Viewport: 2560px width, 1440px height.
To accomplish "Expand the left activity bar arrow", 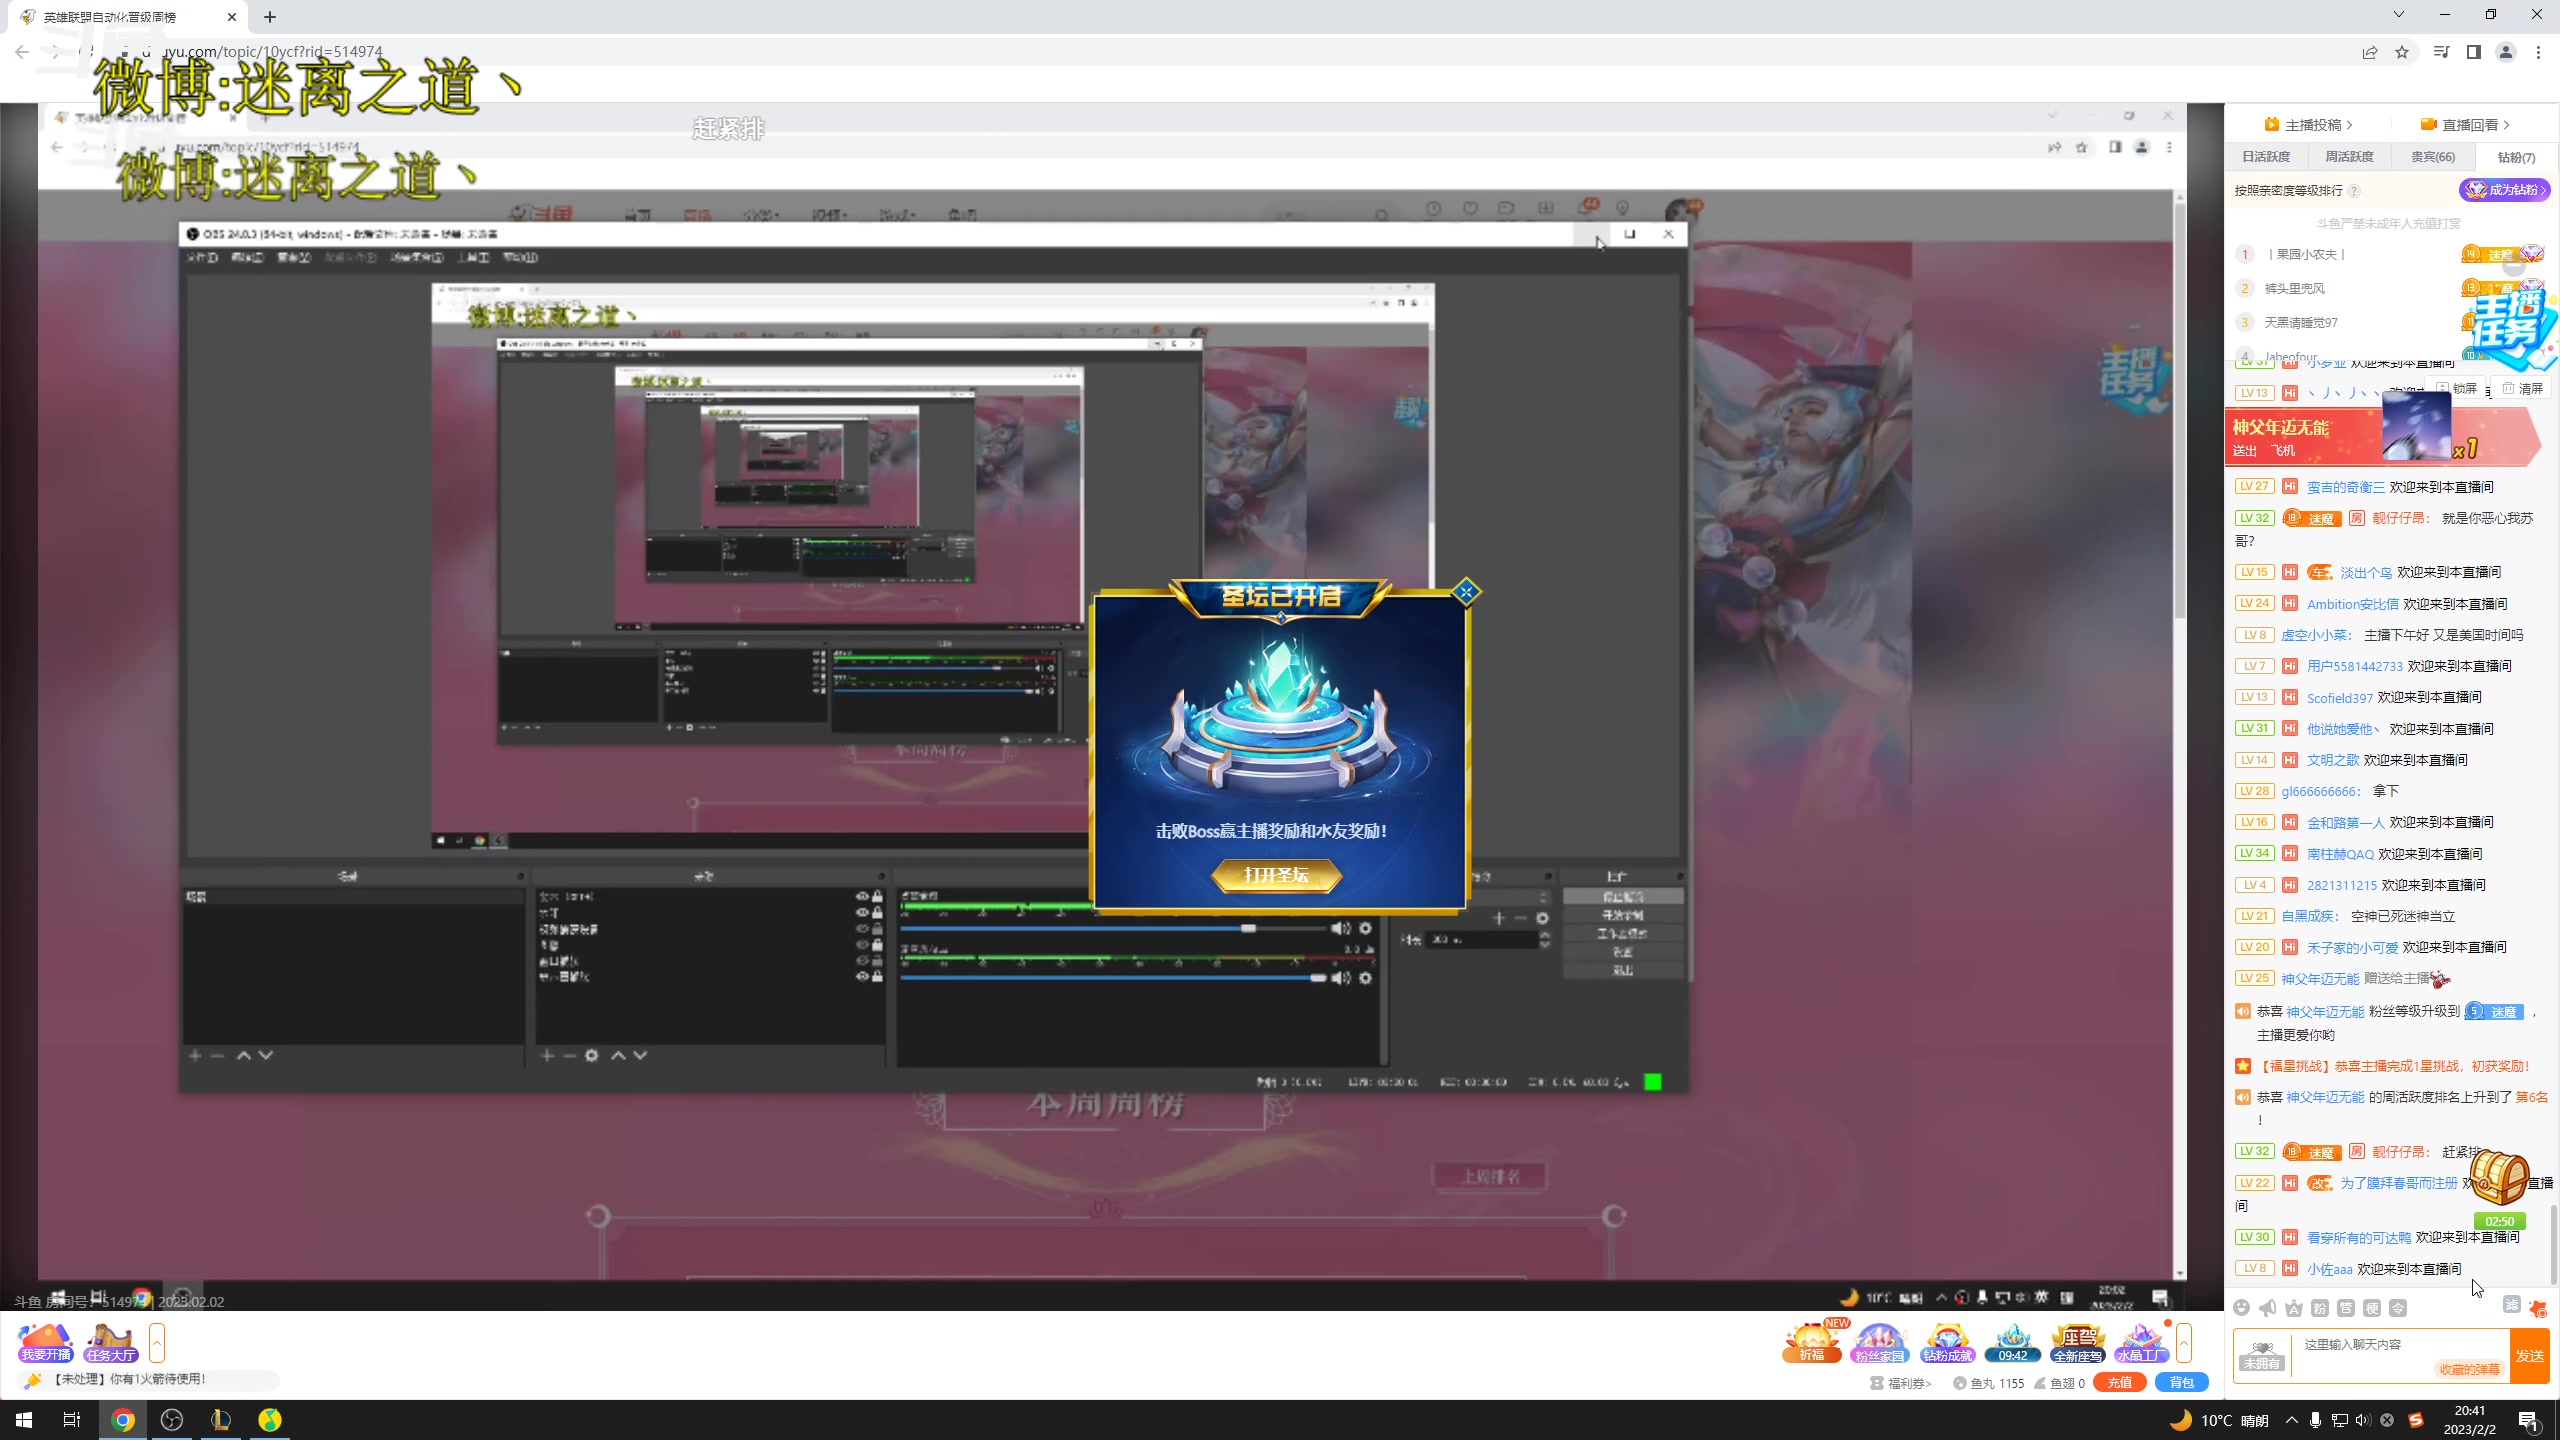I will pos(157,1342).
